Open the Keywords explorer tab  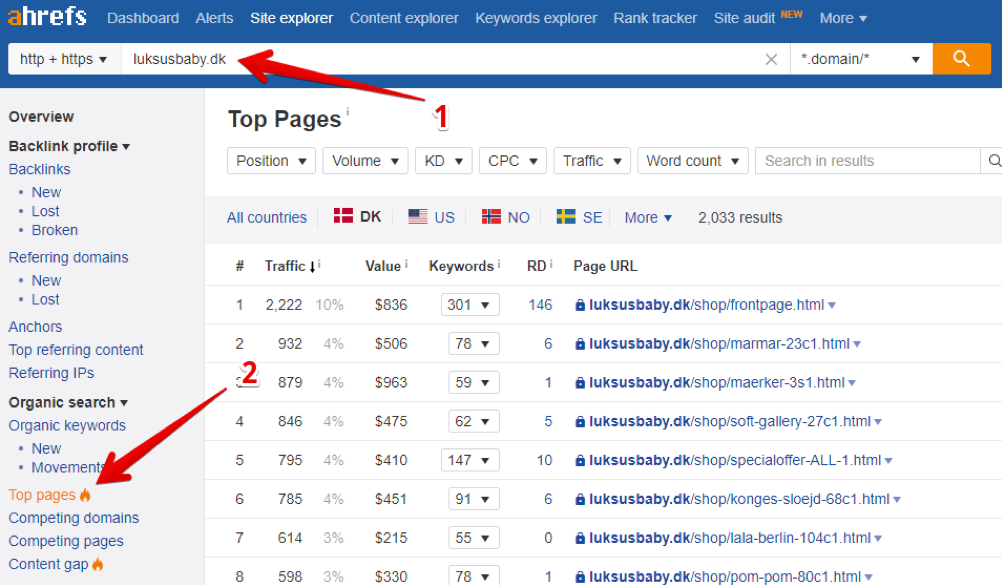coord(536,18)
